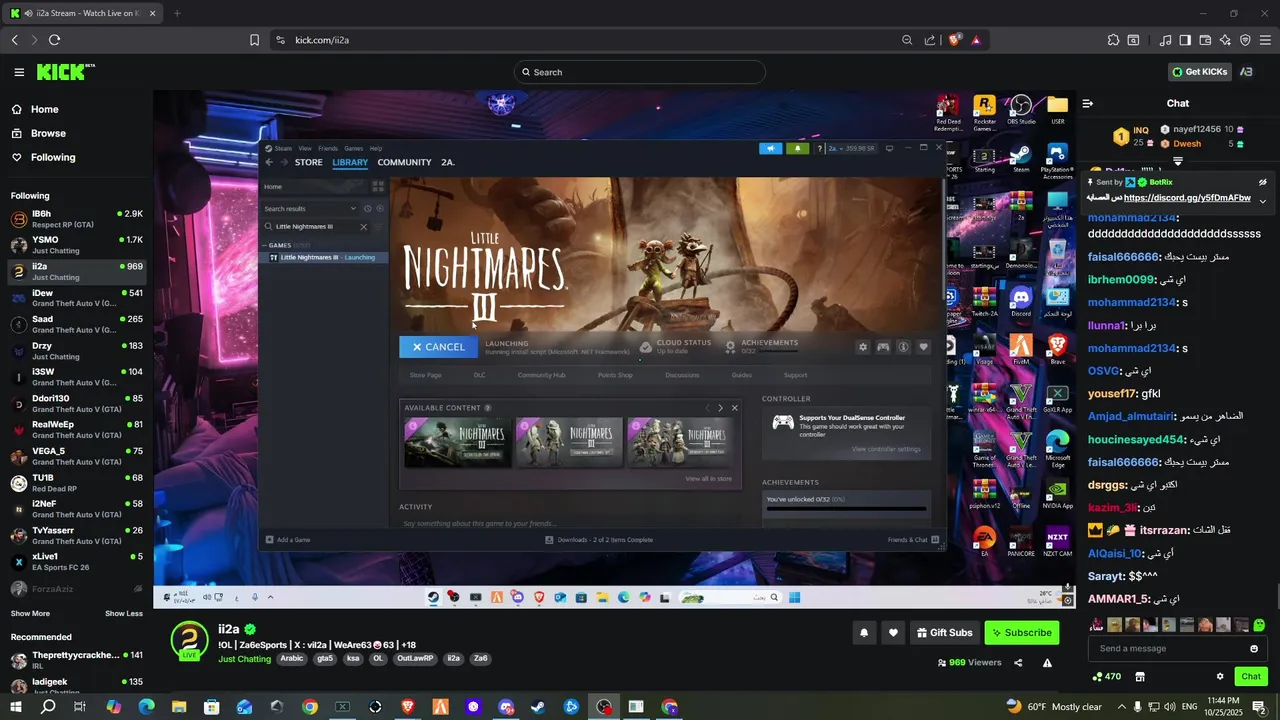Open the Just Chatting category link under ii2a

coord(244,659)
